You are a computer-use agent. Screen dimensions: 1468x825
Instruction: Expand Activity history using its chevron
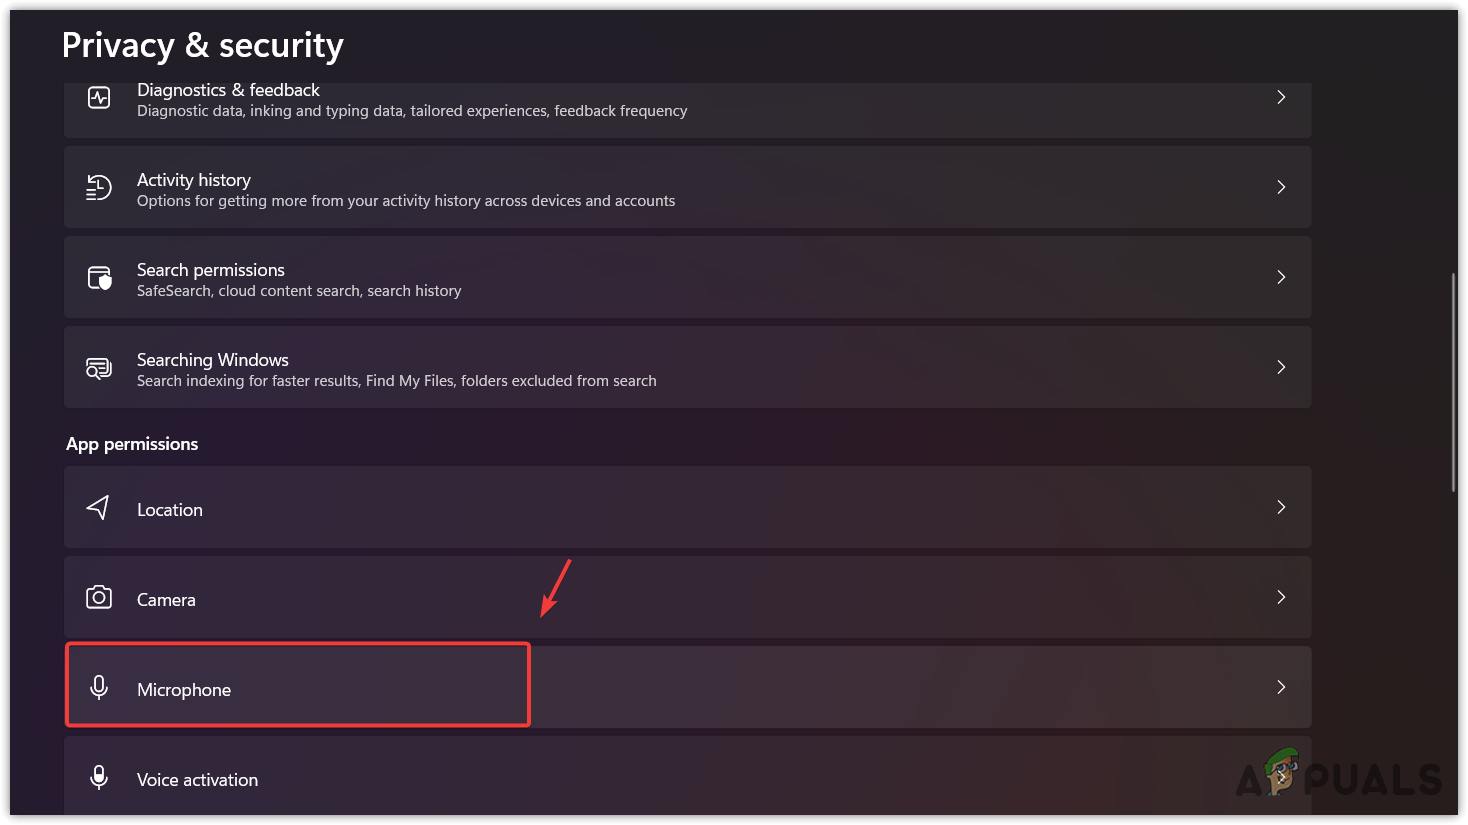1281,187
